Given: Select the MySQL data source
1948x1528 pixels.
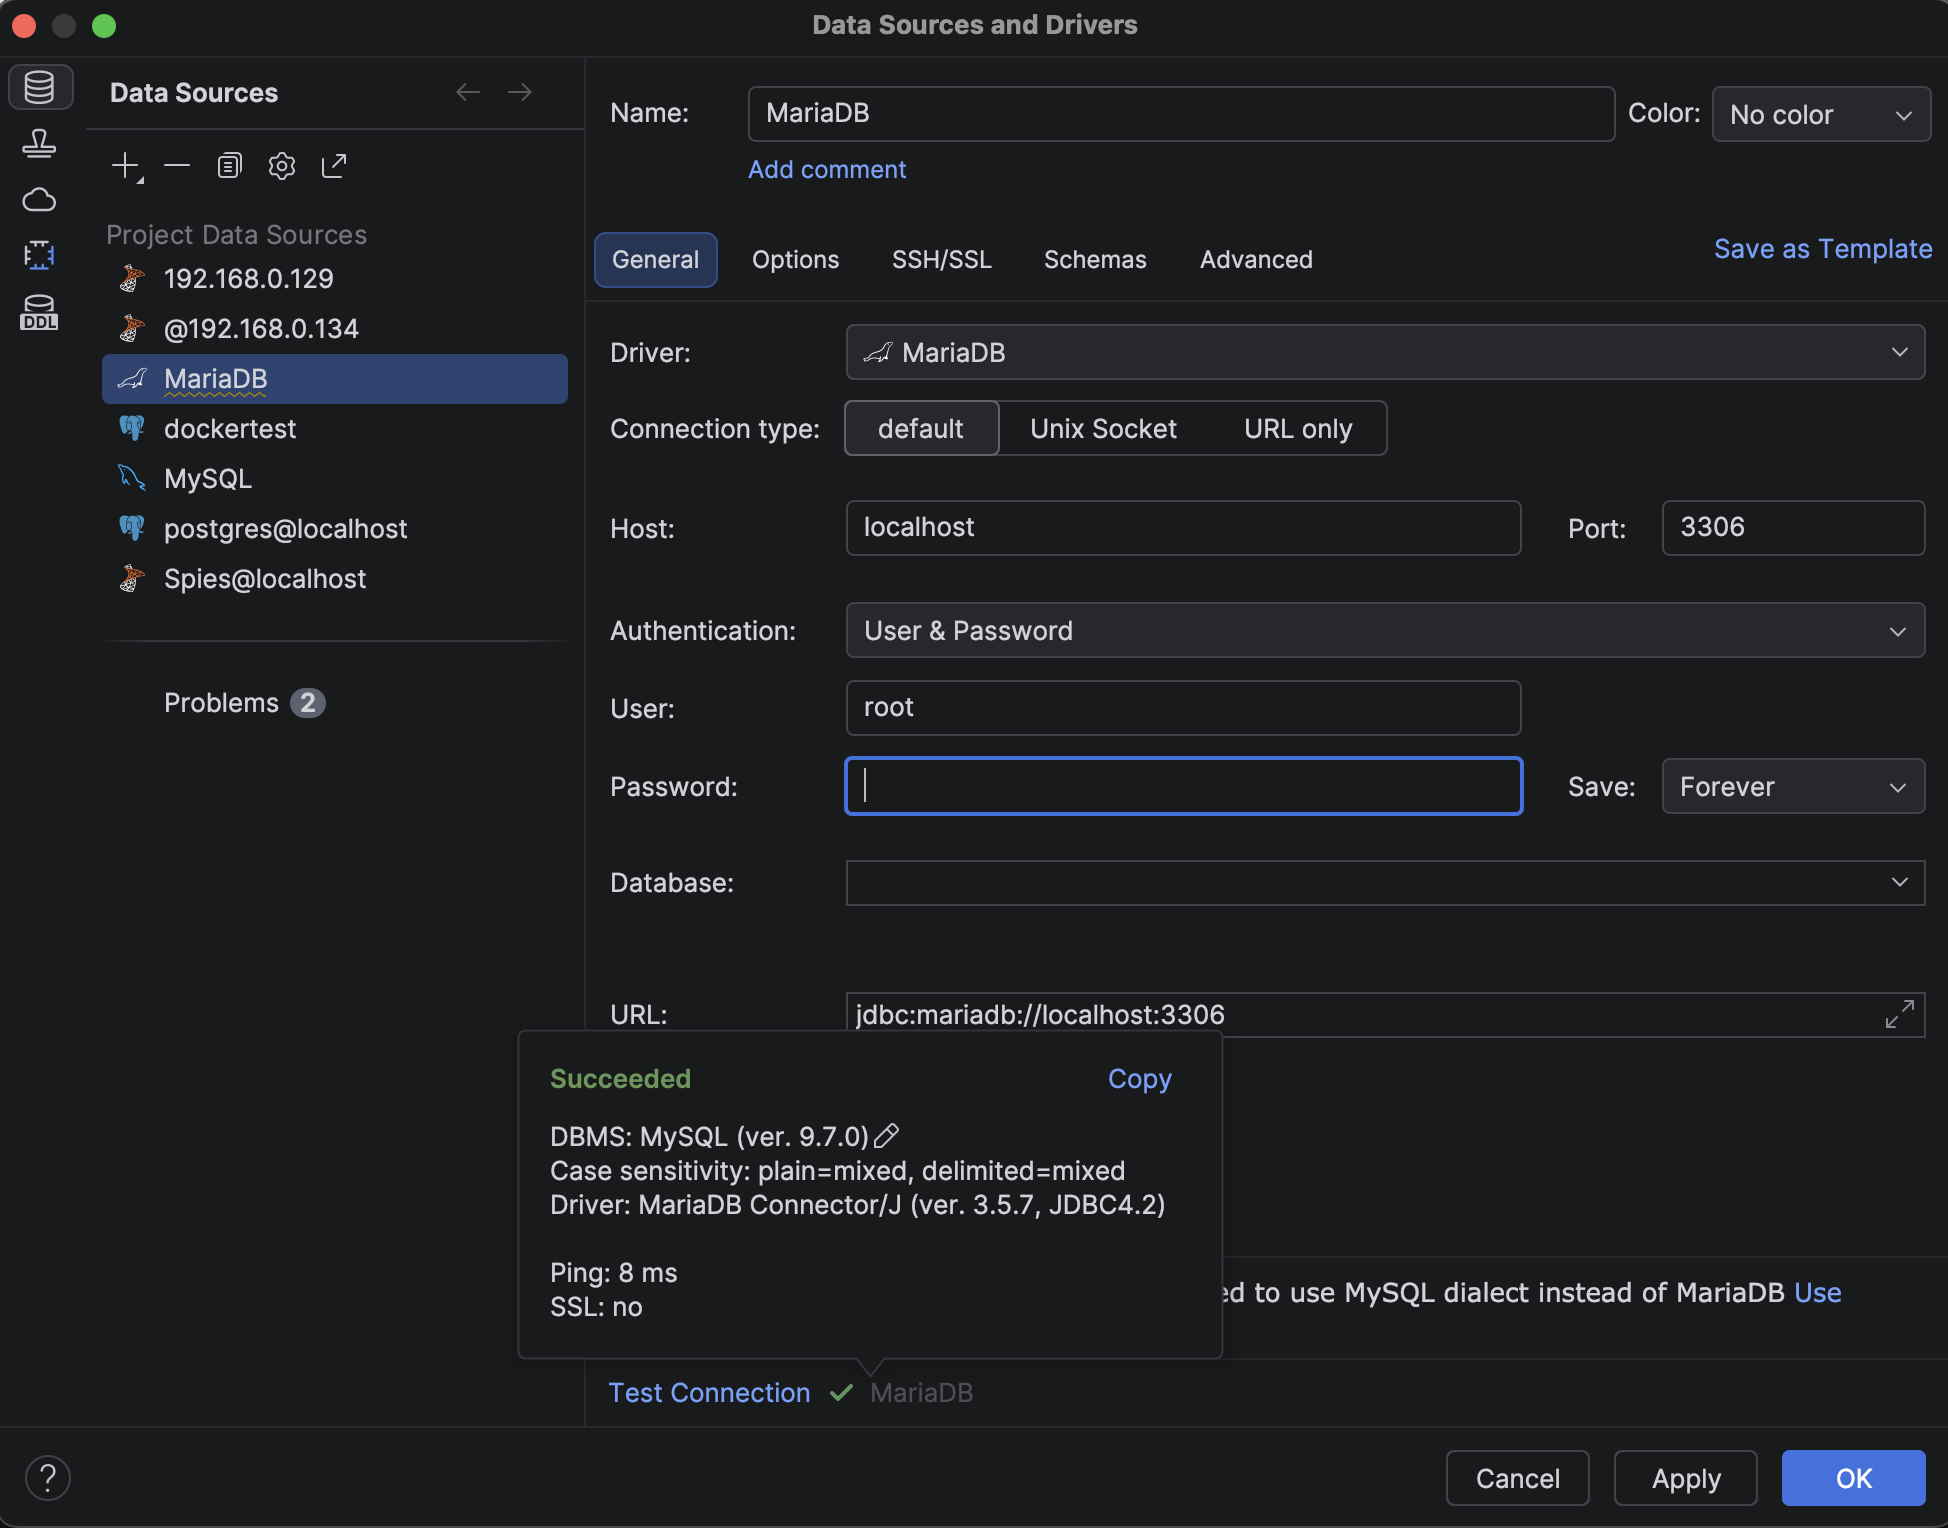Looking at the screenshot, I should (x=335, y=479).
